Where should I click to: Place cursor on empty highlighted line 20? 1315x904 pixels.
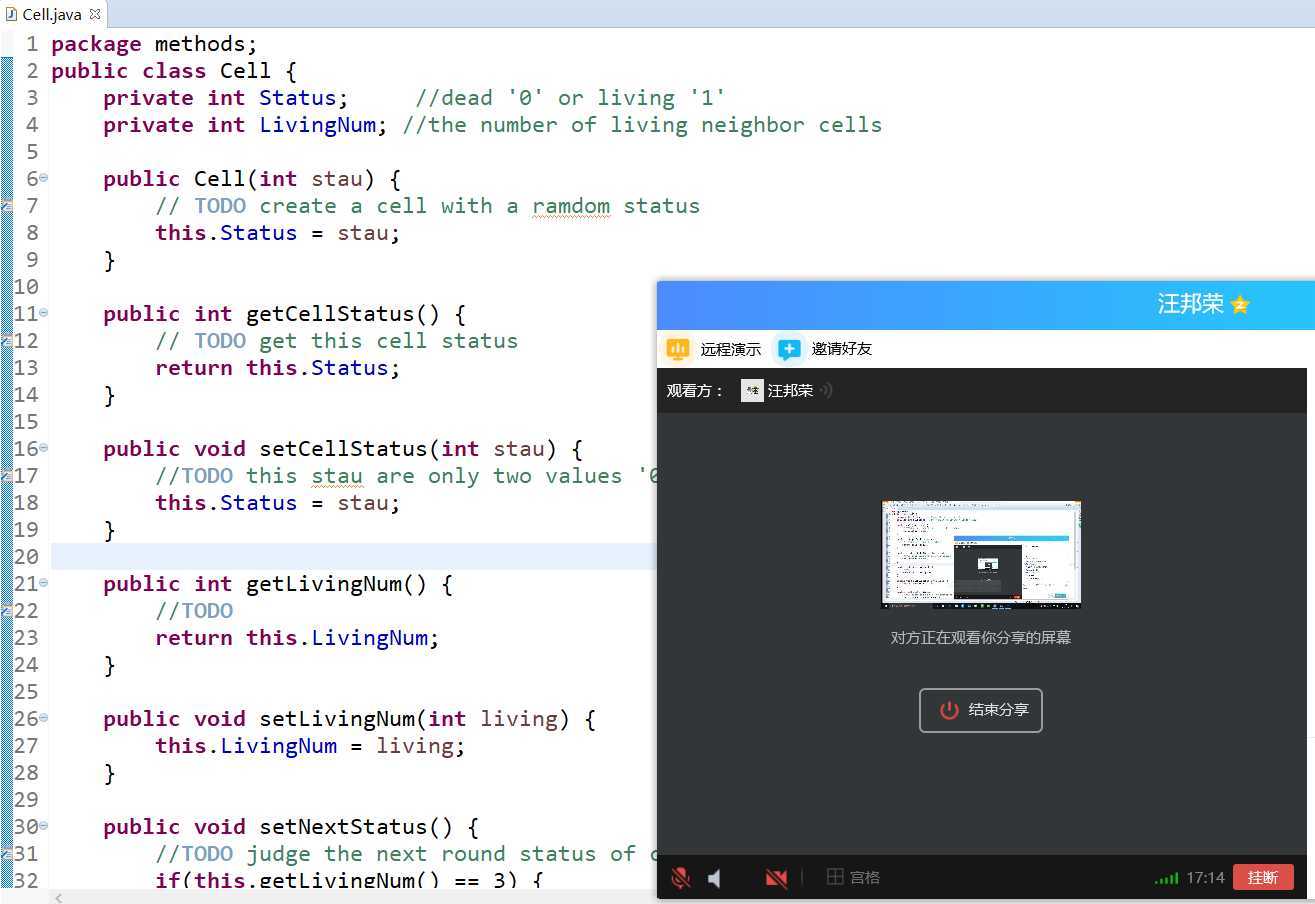(350, 557)
